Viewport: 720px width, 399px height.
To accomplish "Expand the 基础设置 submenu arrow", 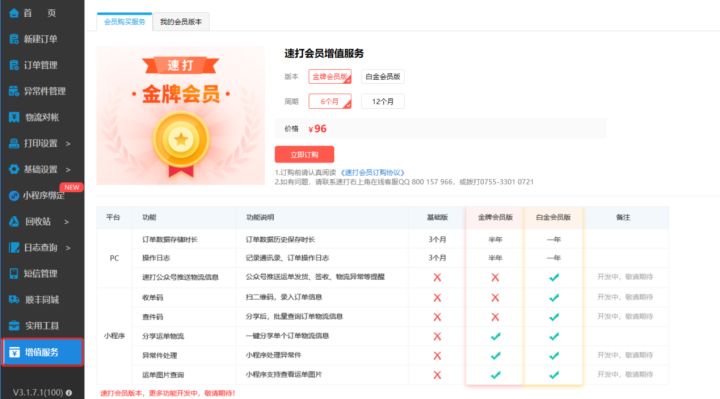I will point(68,170).
